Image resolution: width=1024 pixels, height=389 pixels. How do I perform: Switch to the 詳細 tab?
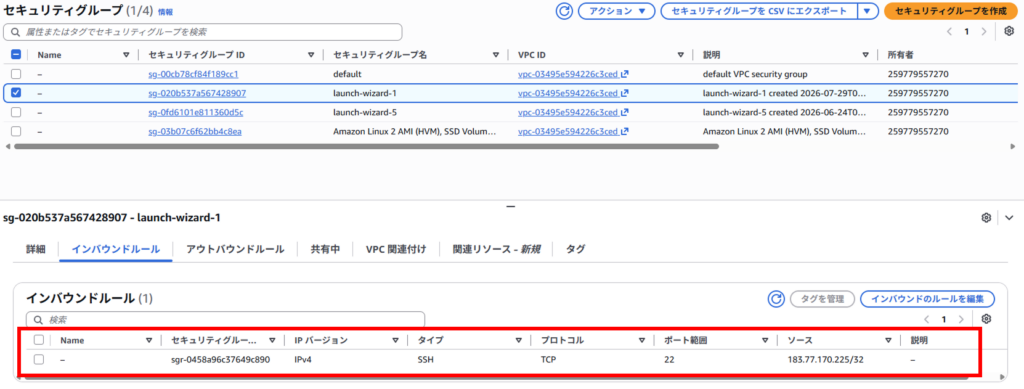36,249
